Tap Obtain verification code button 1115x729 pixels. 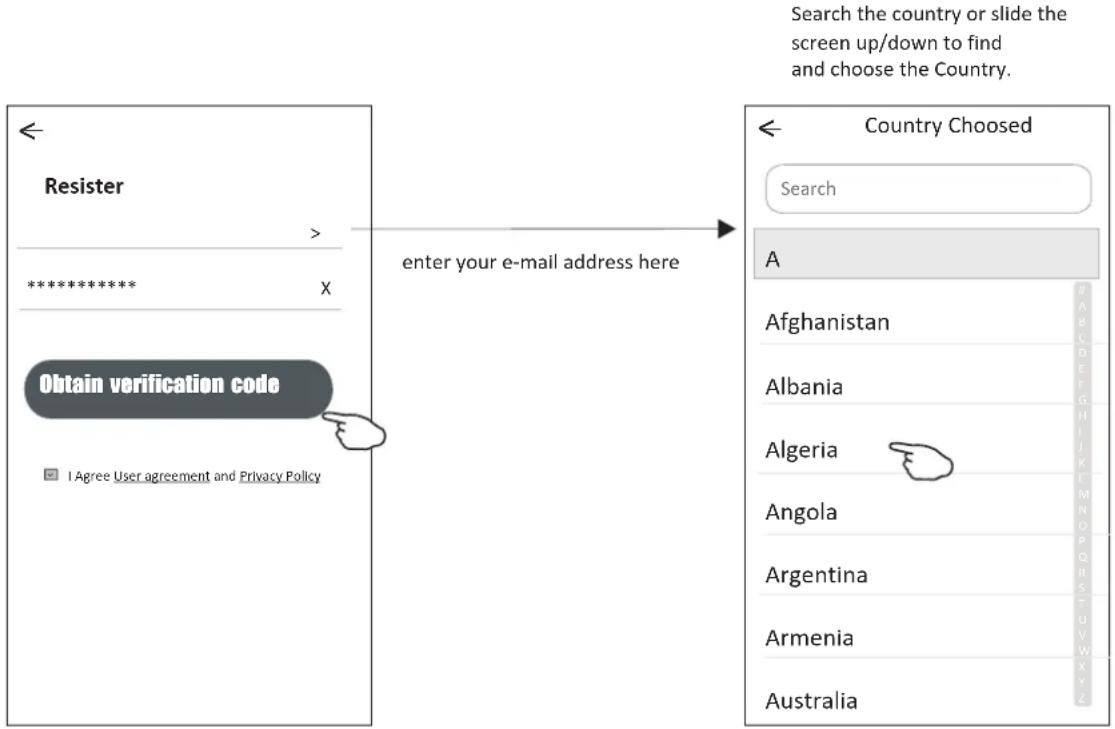(178, 388)
